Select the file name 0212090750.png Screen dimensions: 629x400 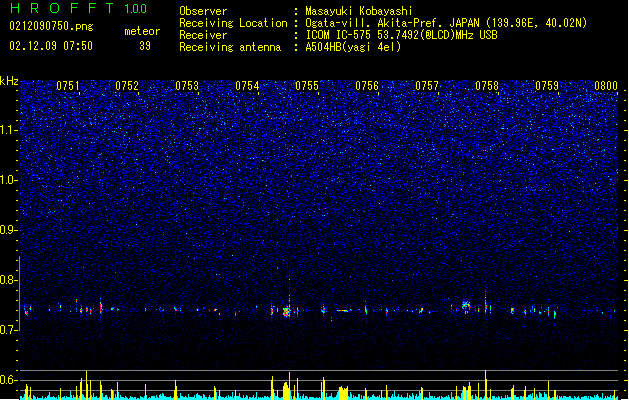[x=51, y=26]
